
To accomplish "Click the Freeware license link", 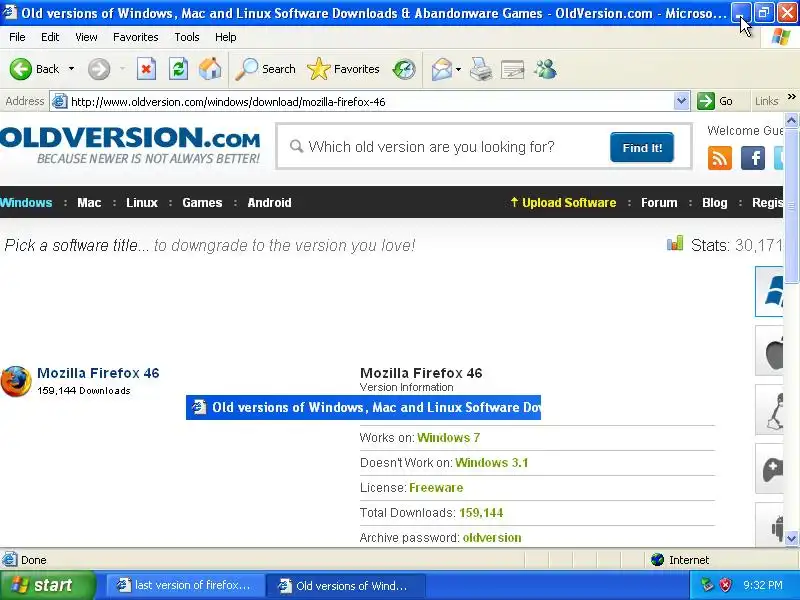I will point(436,488).
